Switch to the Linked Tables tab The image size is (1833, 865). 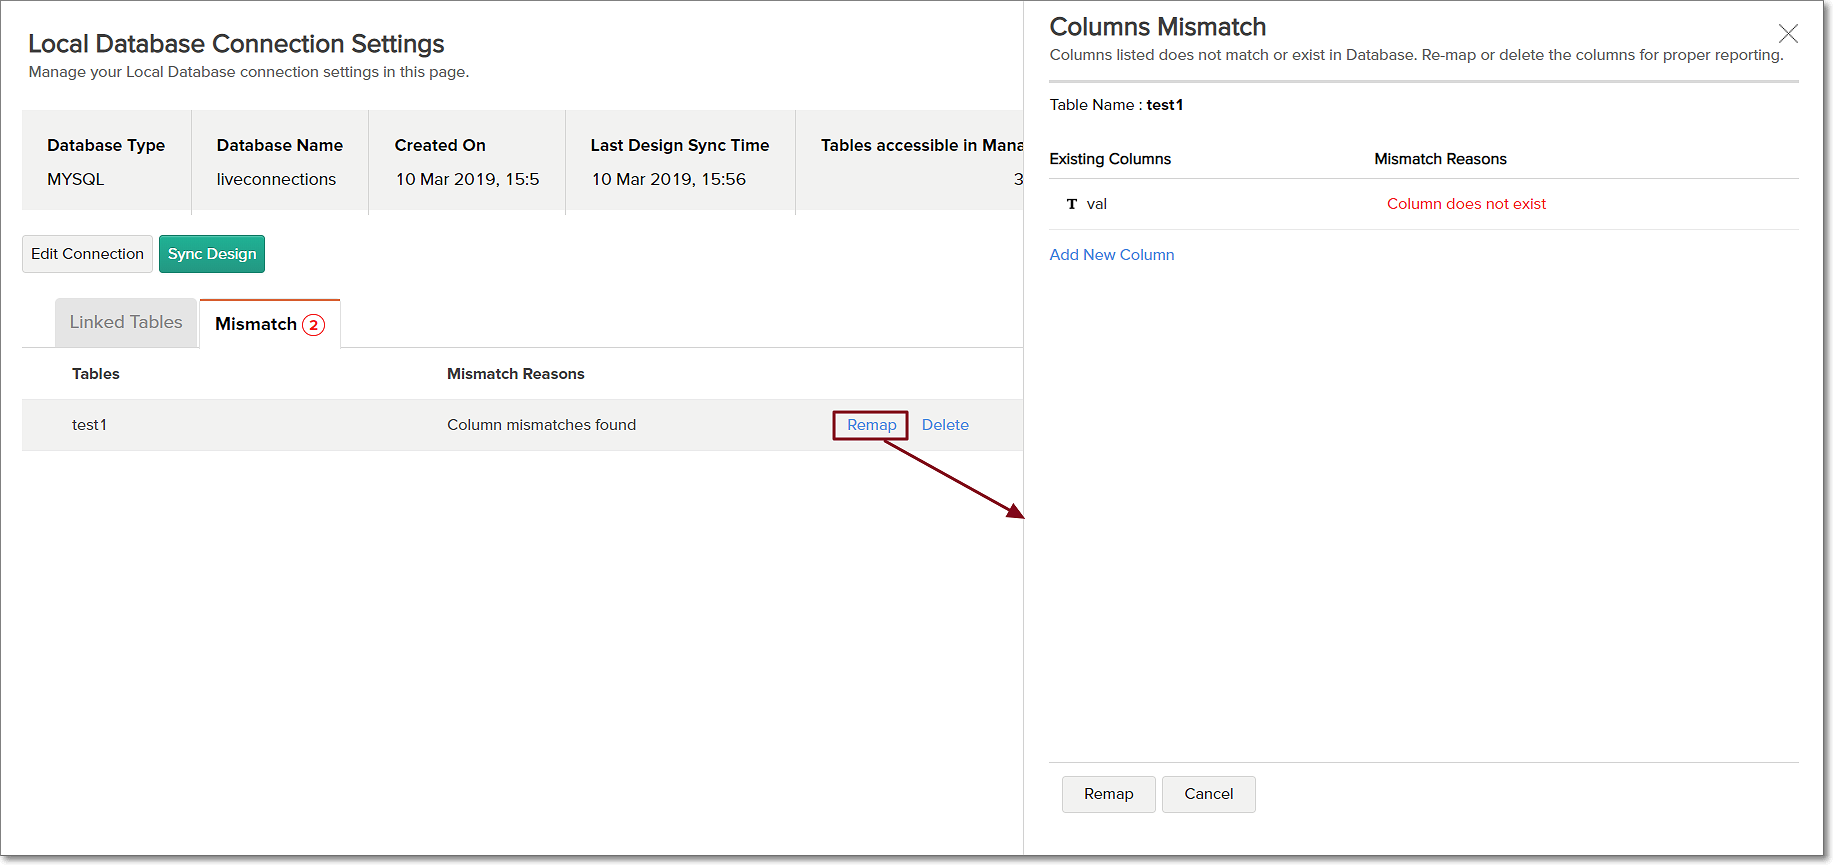tap(126, 322)
